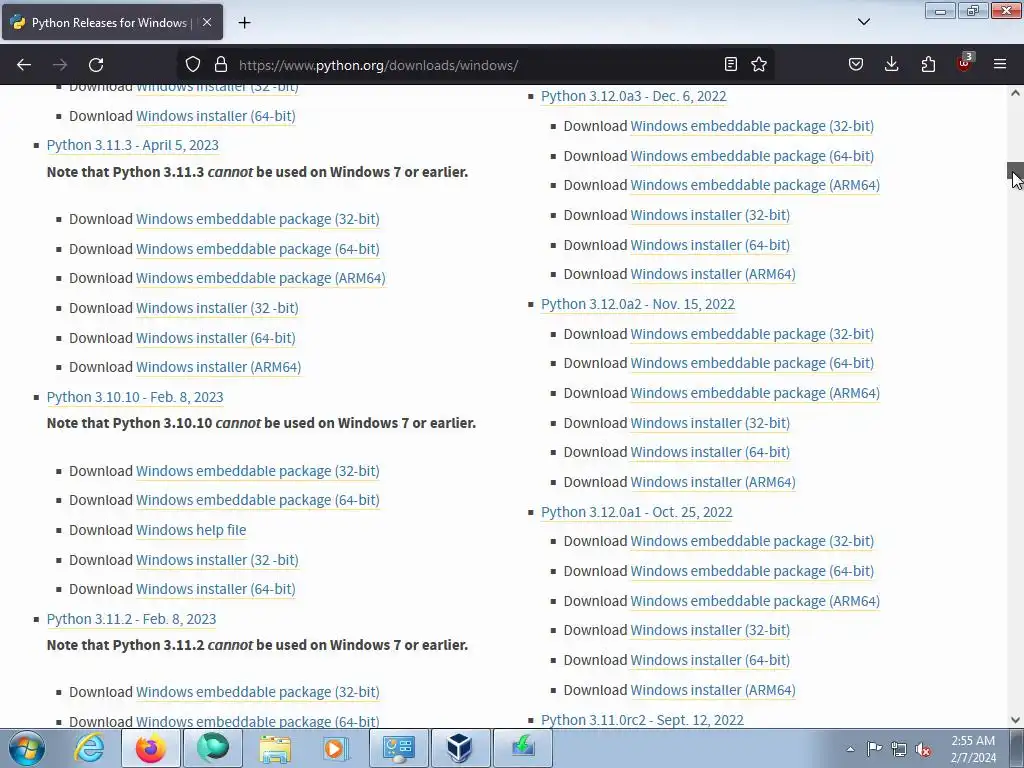Download Python 3.12.0a2 embeddable package (64-bit)
This screenshot has height=768, width=1024.
[x=752, y=363]
